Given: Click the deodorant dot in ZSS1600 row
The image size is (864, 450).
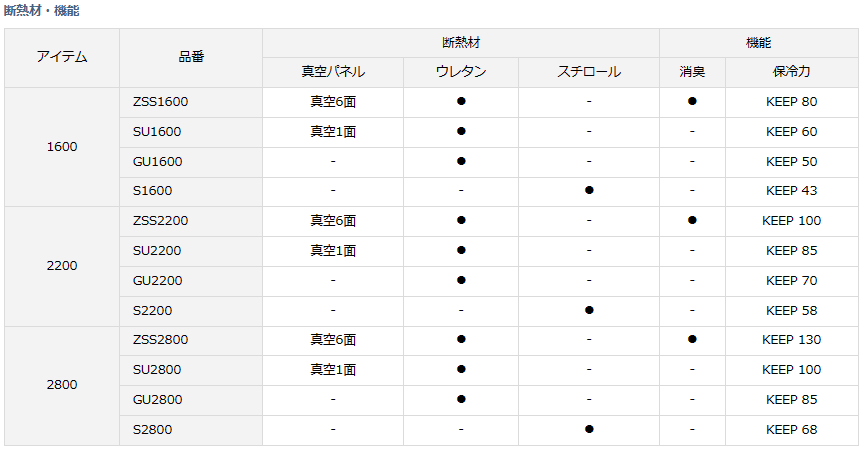Looking at the screenshot, I should [692, 101].
